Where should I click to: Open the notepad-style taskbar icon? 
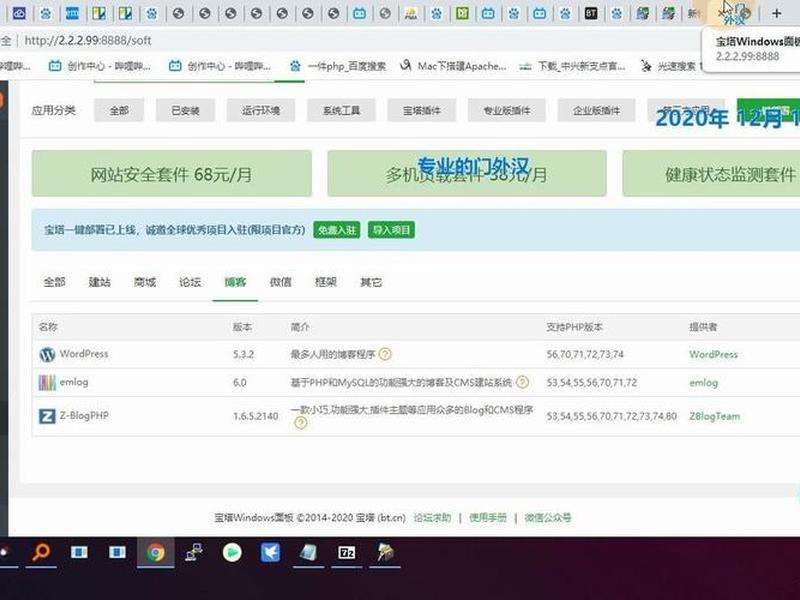coord(308,553)
